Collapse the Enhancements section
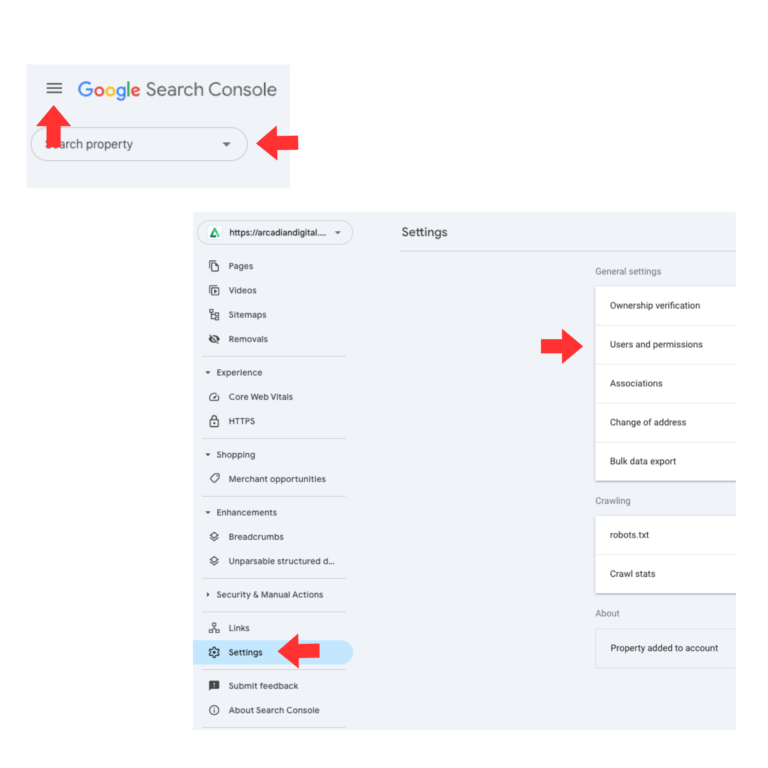 [208, 513]
